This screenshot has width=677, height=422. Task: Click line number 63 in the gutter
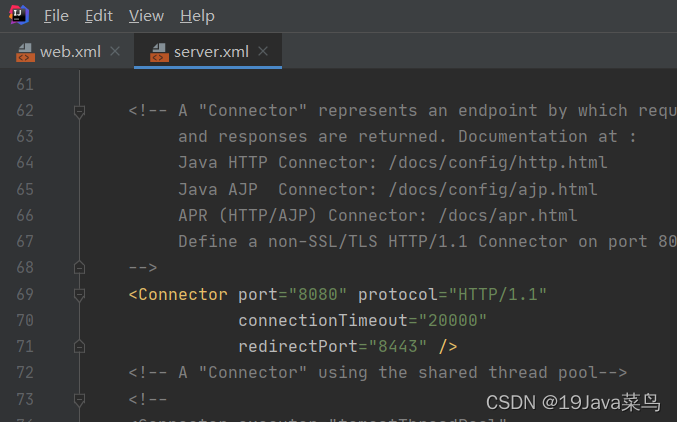point(25,136)
